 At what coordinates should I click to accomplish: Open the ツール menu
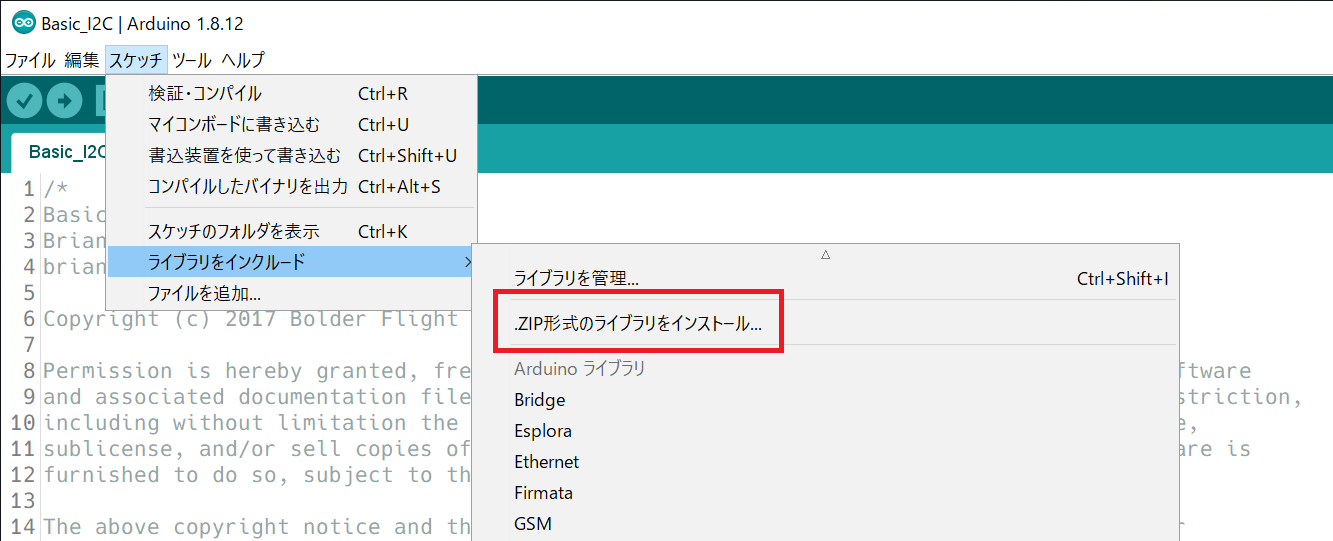191,60
